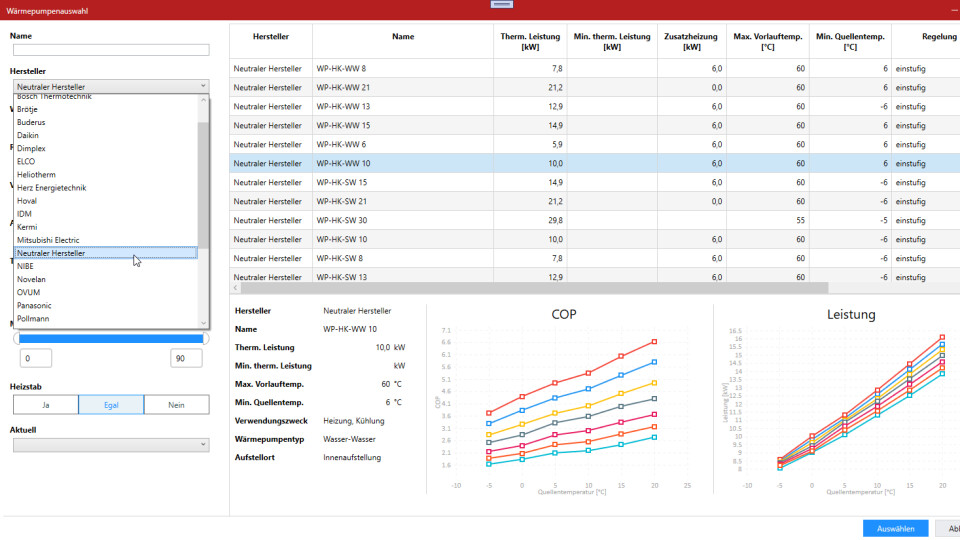Screen dimensions: 960x540
Task: Sort by Max. Vorlauftemp. column header
Action: coord(768,42)
